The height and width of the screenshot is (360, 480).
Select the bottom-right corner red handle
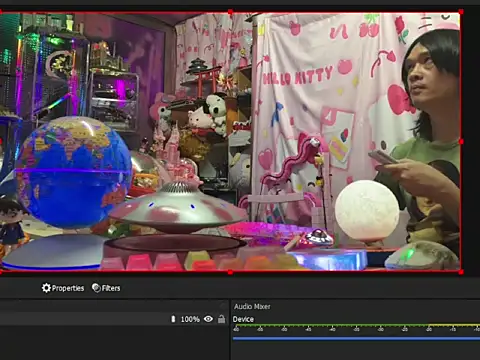(x=461, y=272)
